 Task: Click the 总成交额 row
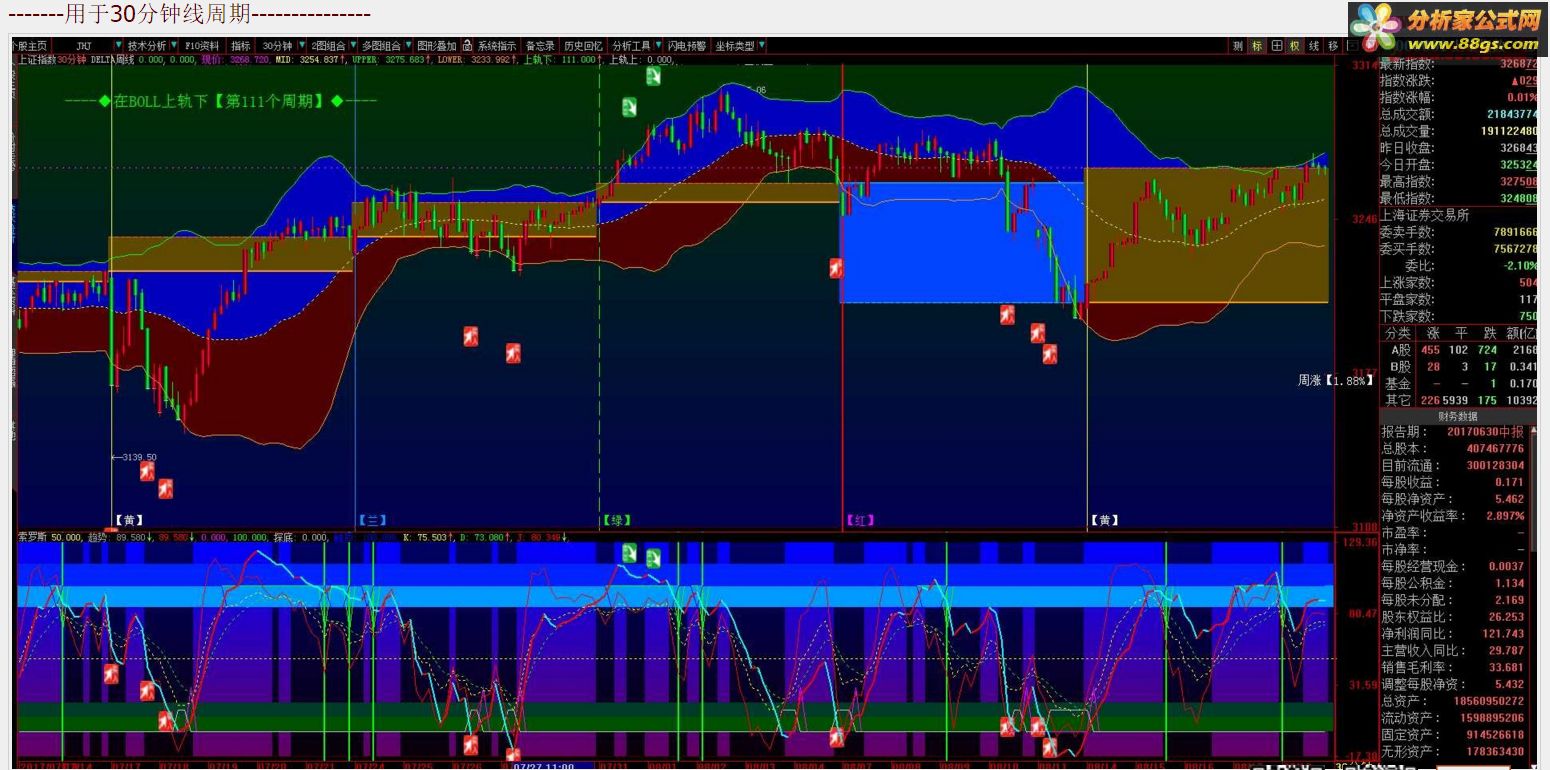(x=1459, y=114)
